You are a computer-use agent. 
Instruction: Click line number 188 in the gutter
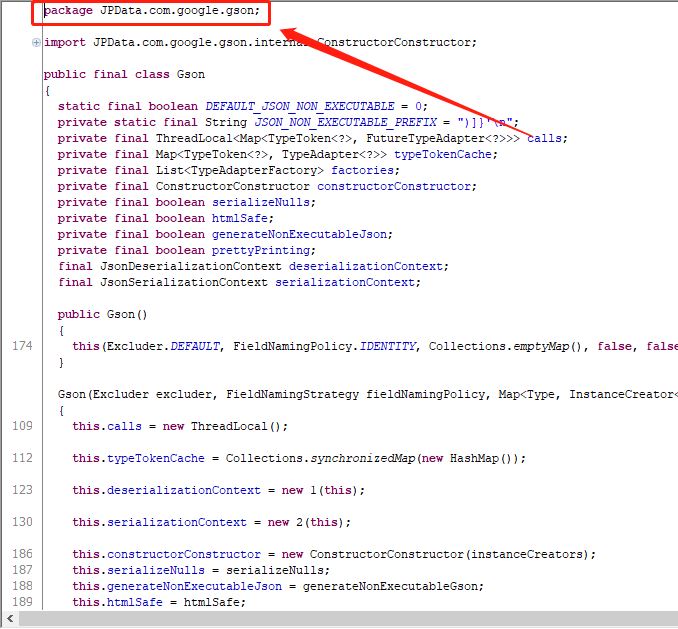(22, 586)
